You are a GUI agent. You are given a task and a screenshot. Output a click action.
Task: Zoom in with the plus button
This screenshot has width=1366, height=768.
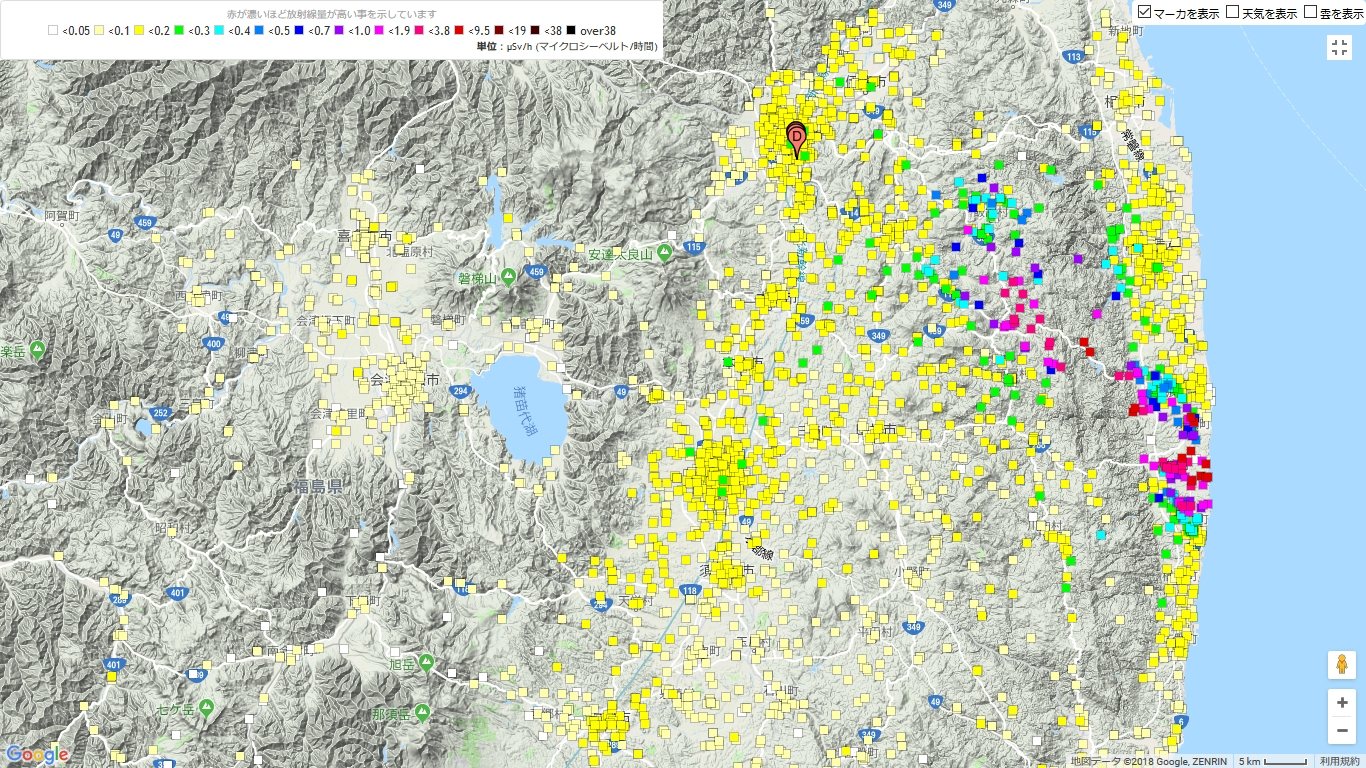(1340, 702)
